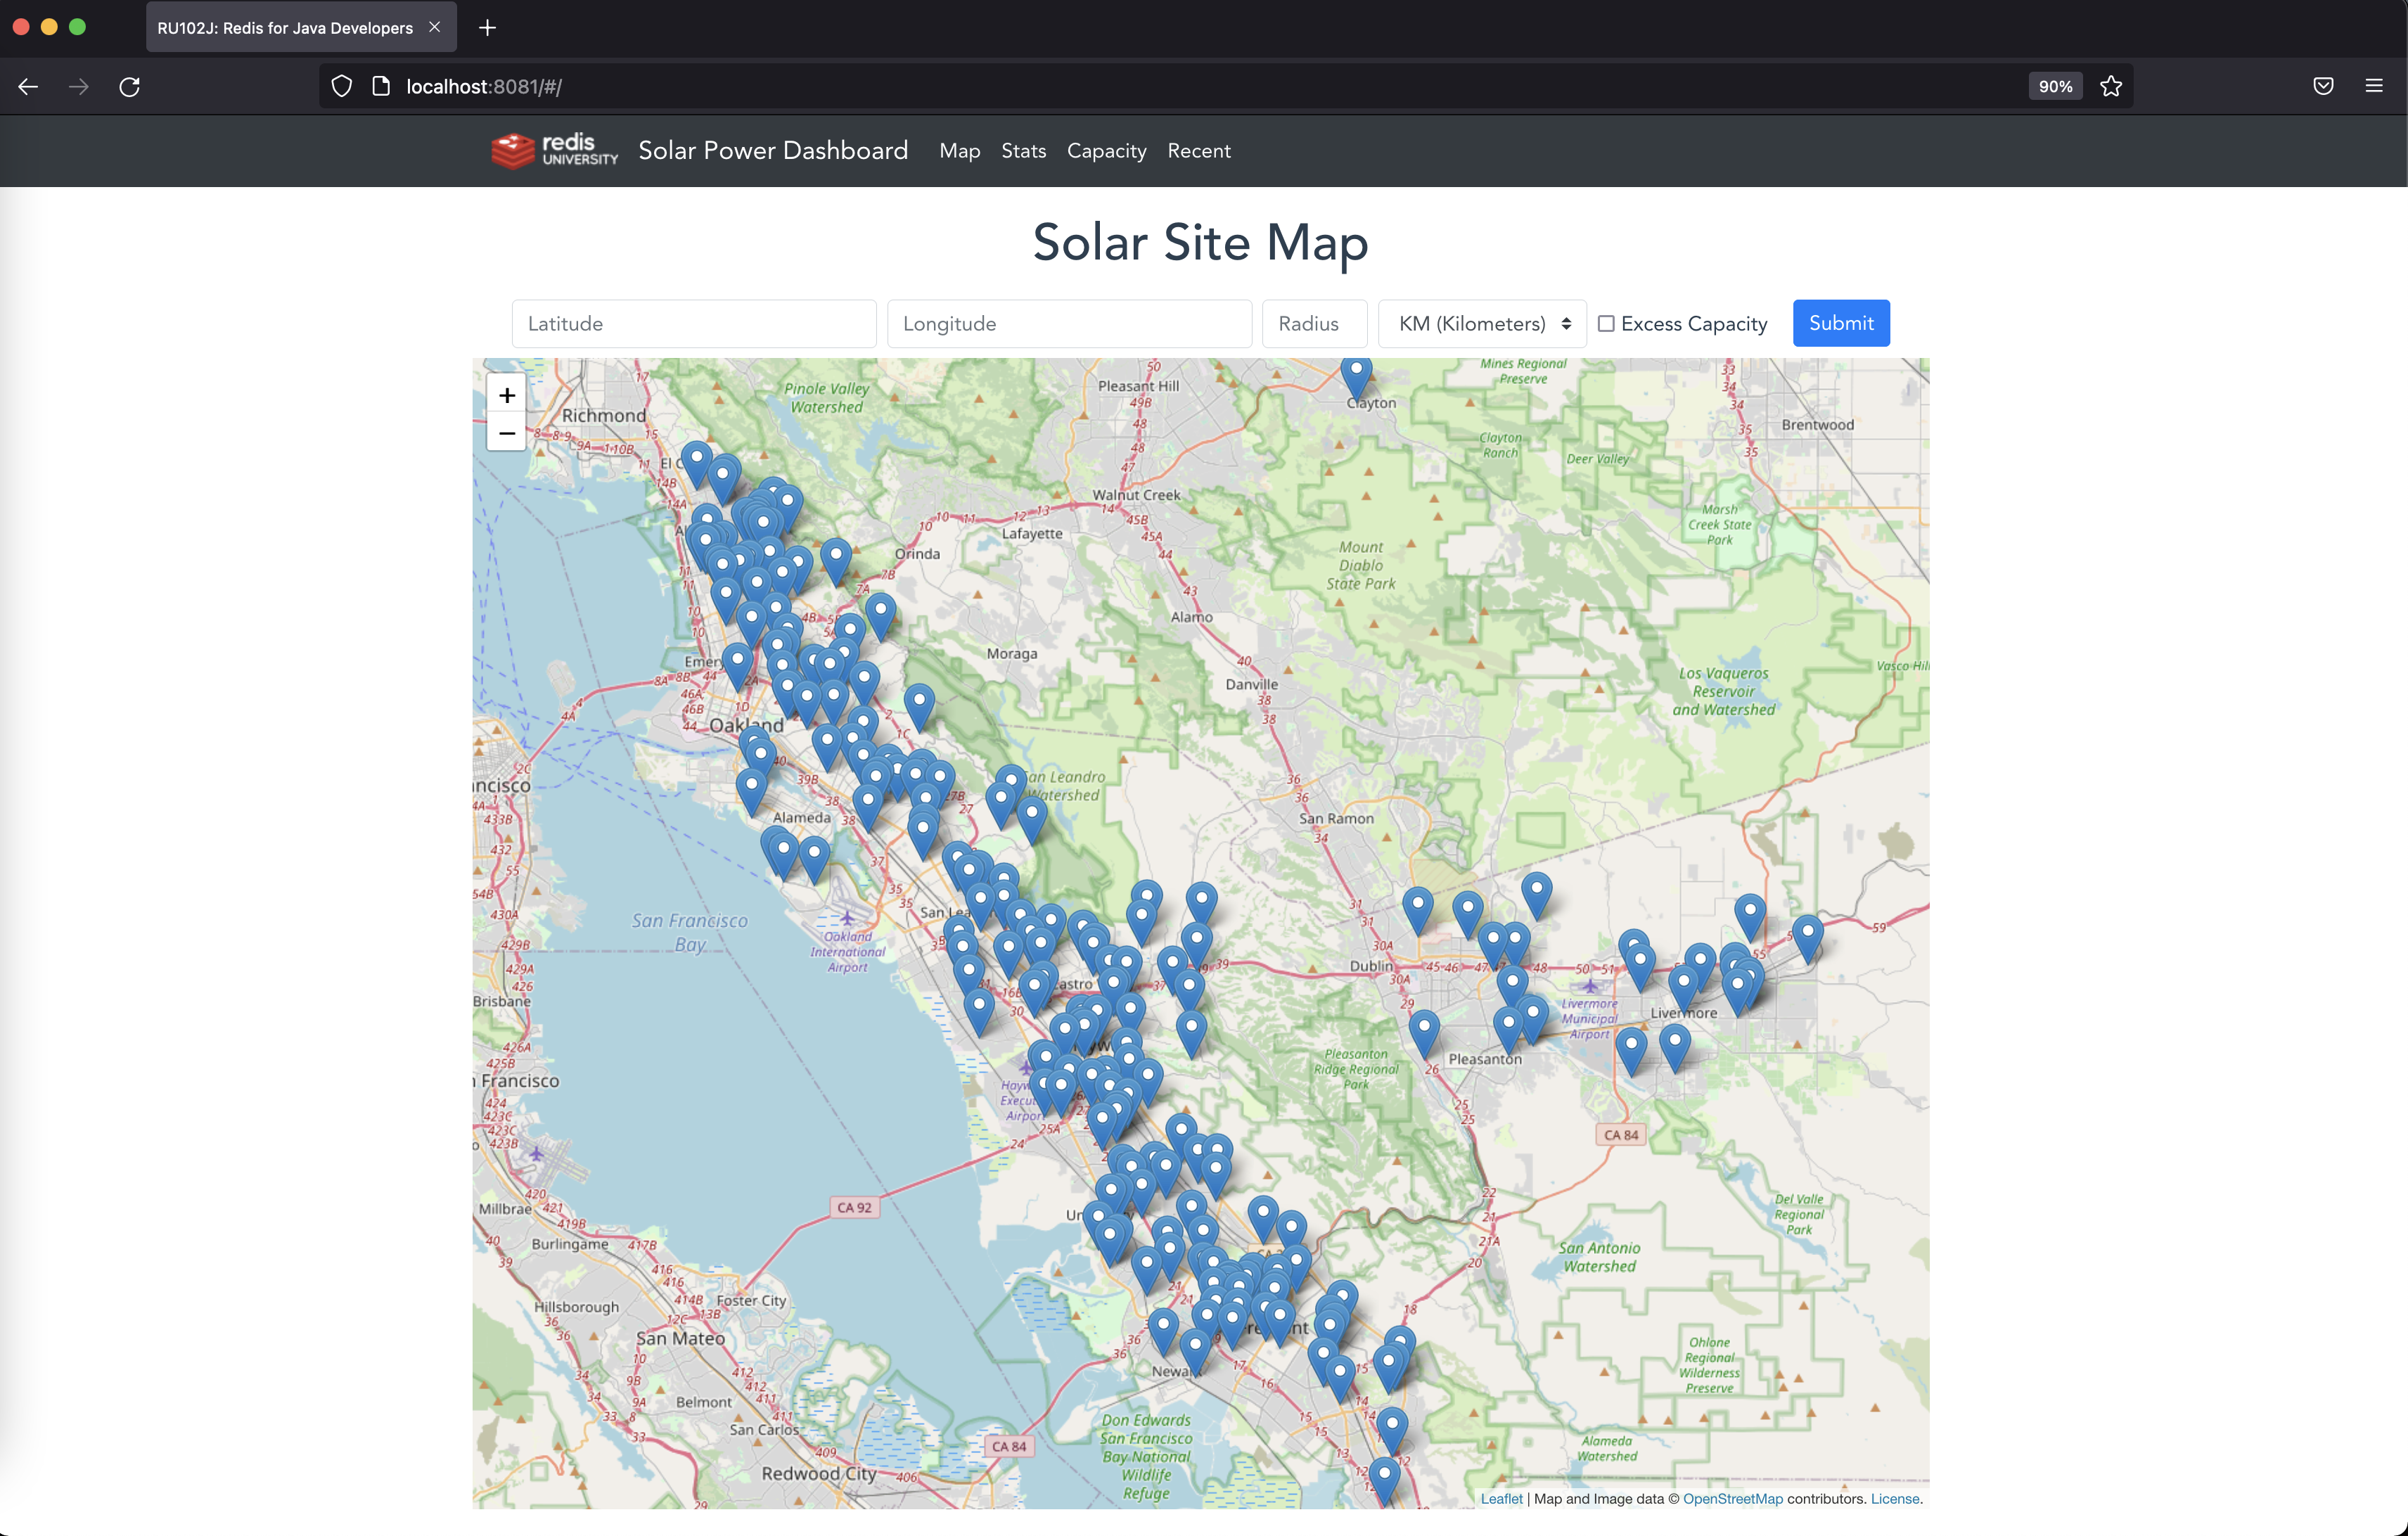The width and height of the screenshot is (2408, 1536).
Task: Reload the page with browser refresh icon
Action: (x=129, y=87)
